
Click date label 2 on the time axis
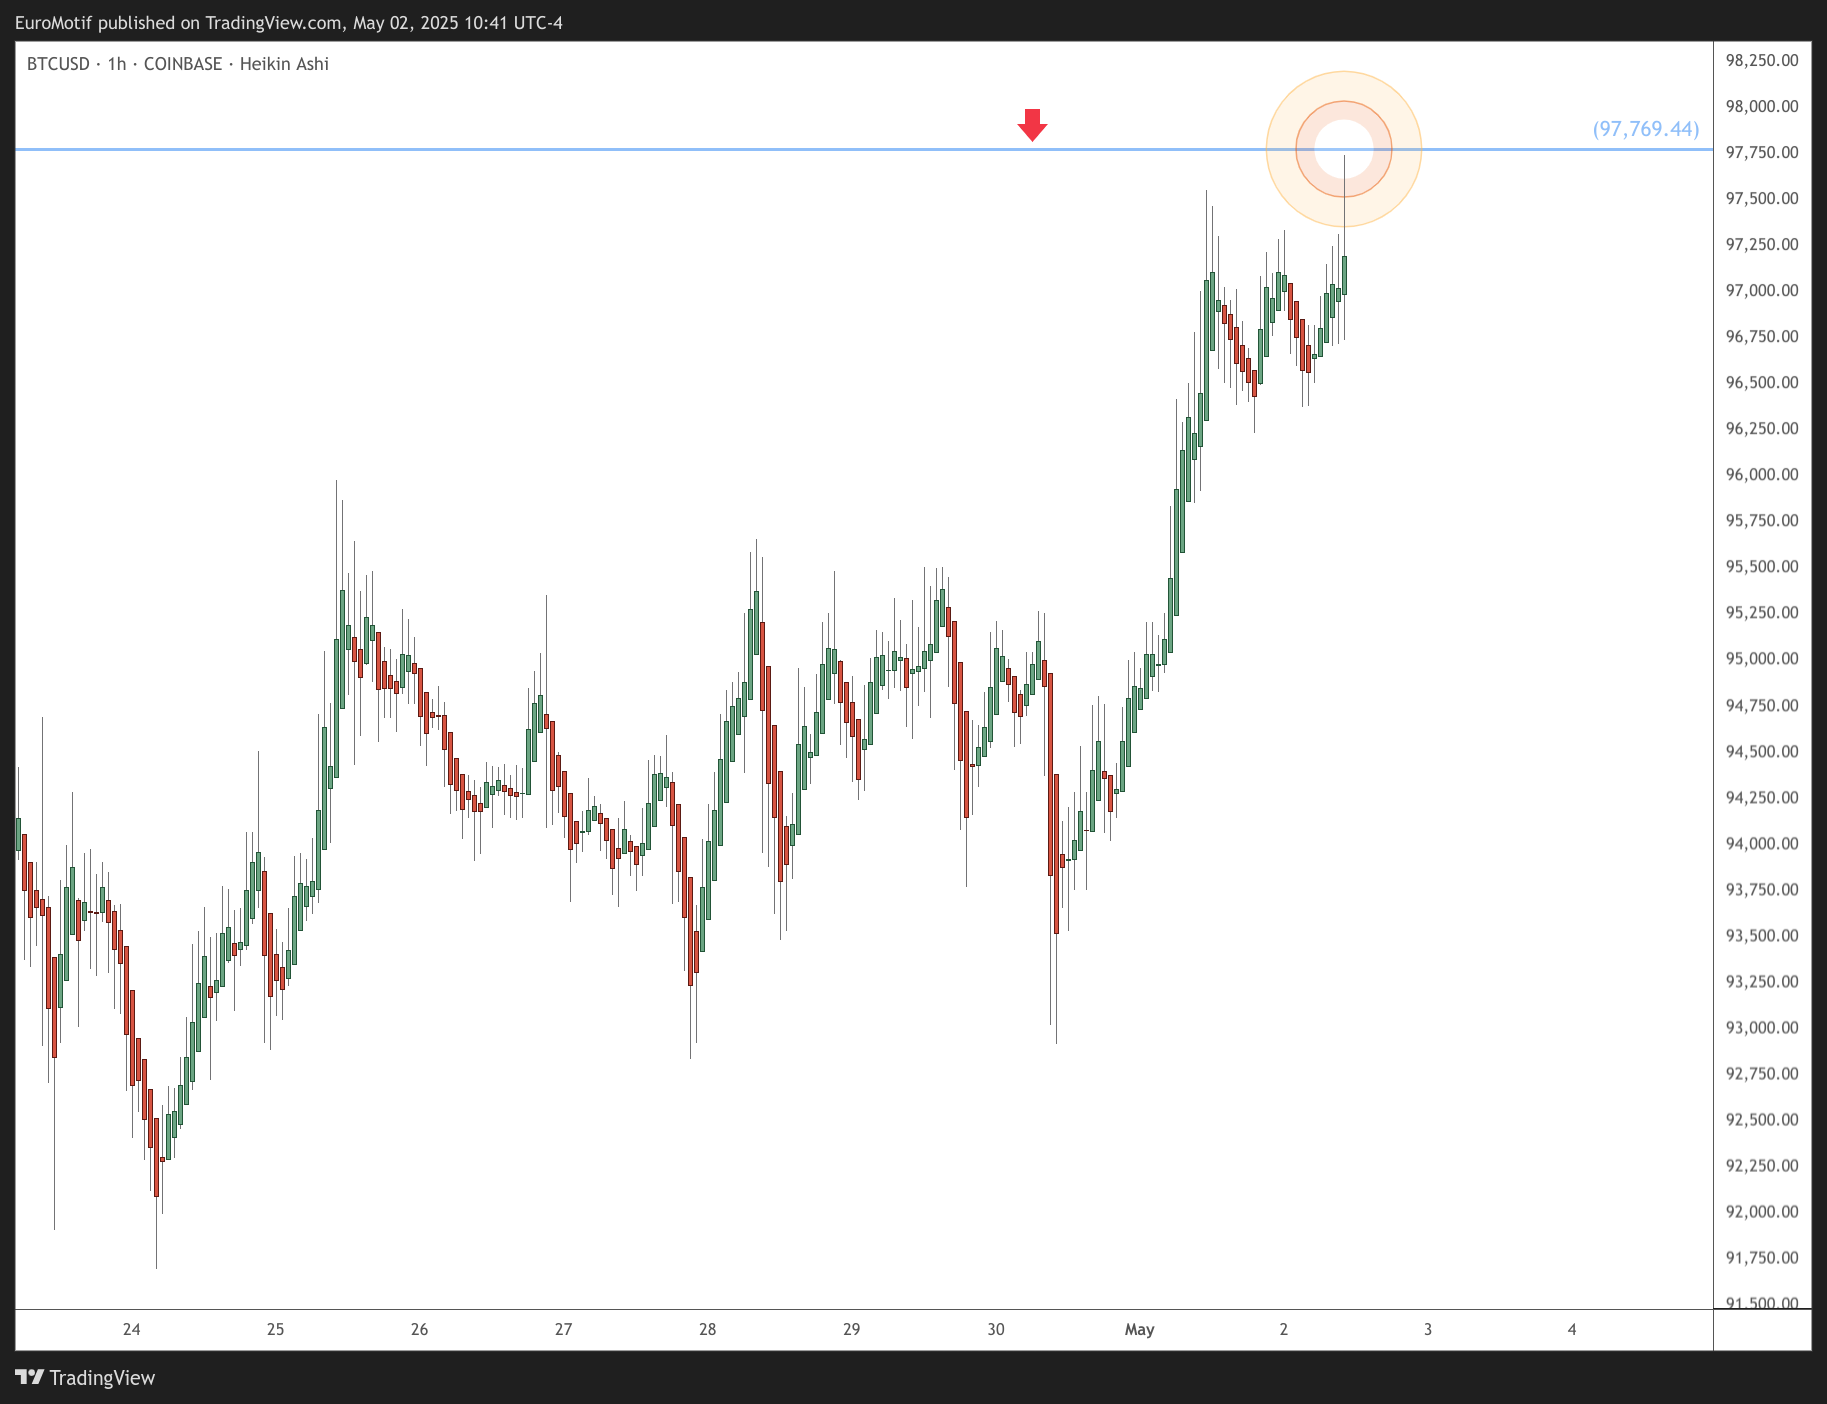coord(1283,1329)
